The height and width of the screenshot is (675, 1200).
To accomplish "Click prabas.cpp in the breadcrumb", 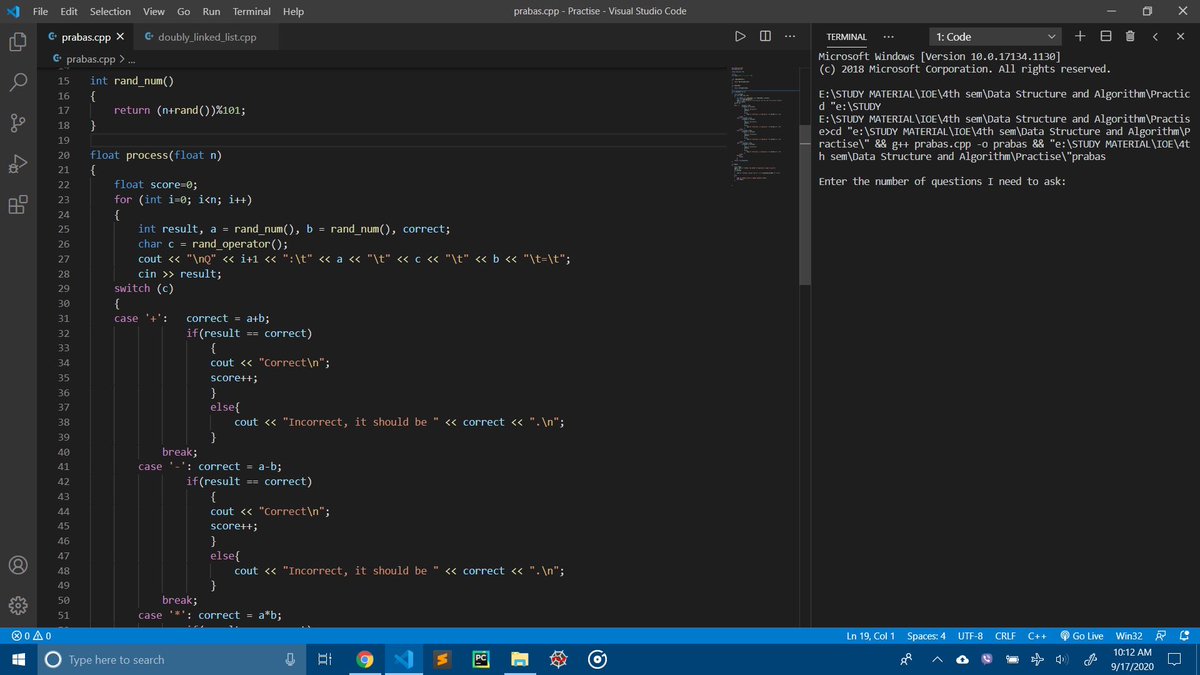I will 90,59.
